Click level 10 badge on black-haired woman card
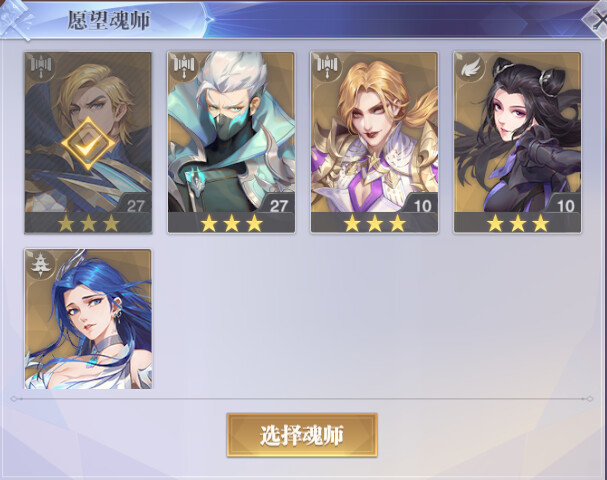This screenshot has height=480, width=607. pos(566,206)
